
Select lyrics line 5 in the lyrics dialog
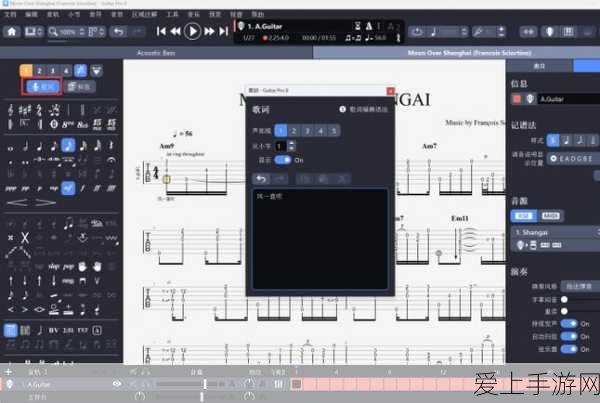click(x=333, y=131)
